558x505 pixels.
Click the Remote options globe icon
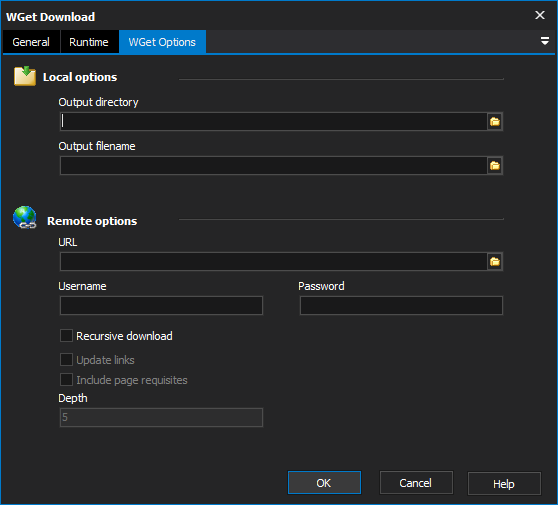click(25, 217)
